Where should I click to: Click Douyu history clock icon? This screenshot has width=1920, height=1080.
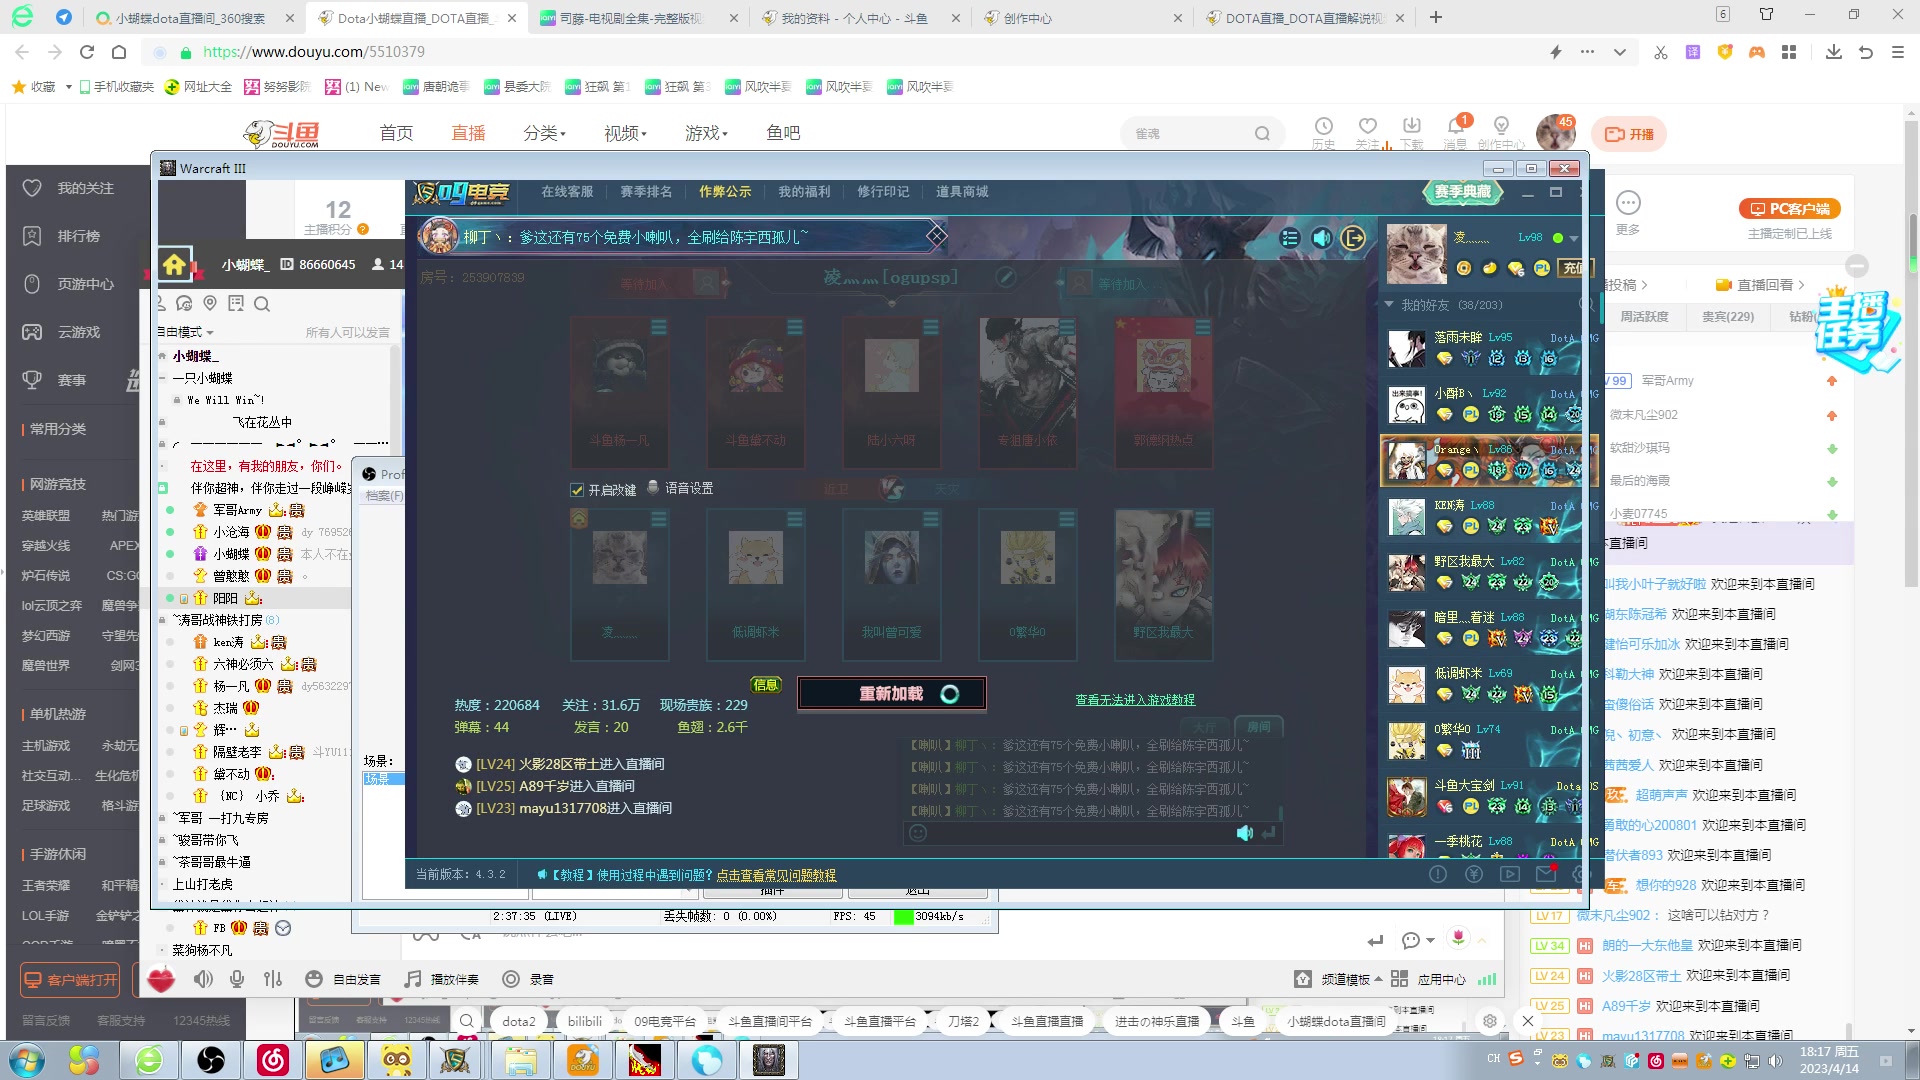(1323, 126)
